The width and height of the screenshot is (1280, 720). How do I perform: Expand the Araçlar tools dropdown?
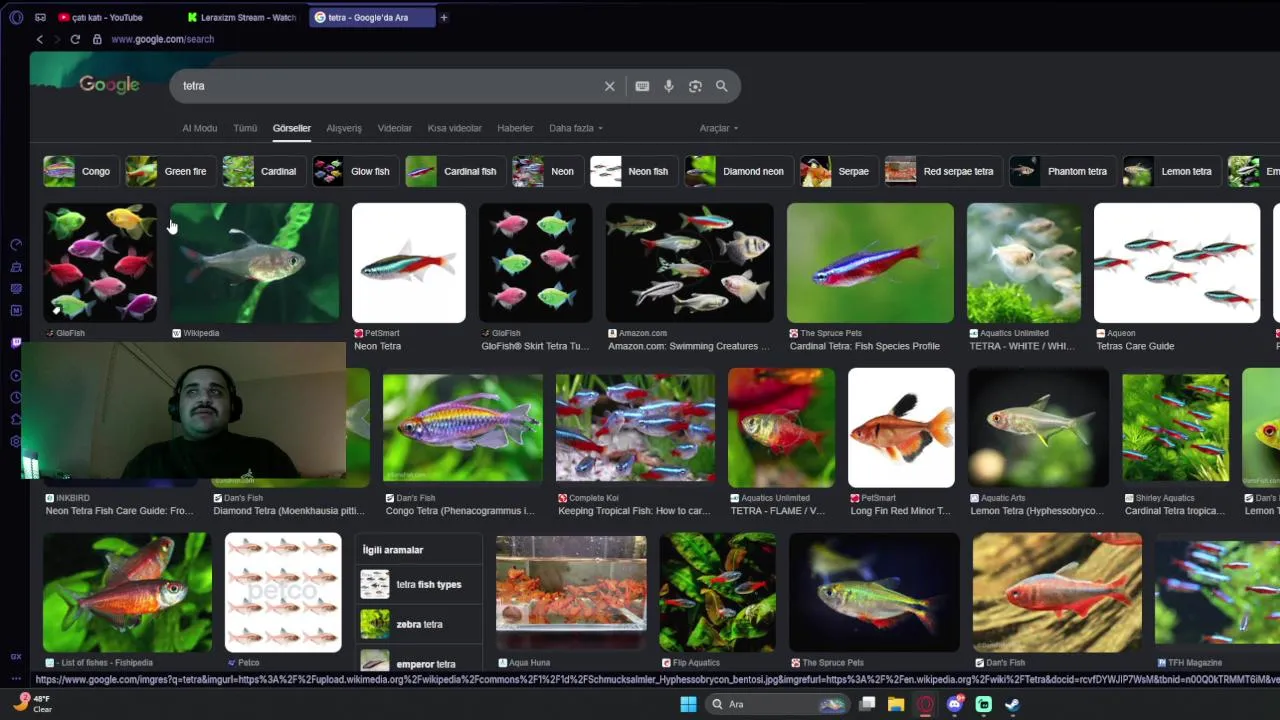(x=719, y=128)
